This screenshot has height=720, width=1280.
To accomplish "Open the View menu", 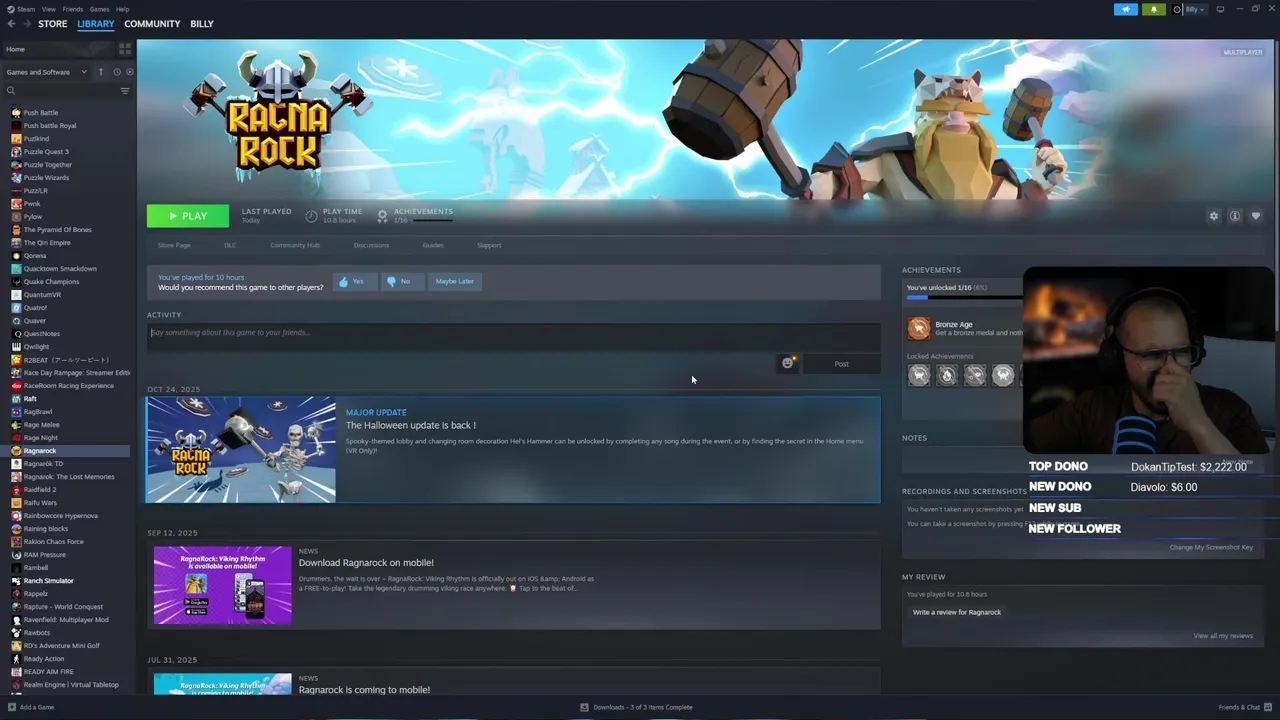I will point(49,9).
